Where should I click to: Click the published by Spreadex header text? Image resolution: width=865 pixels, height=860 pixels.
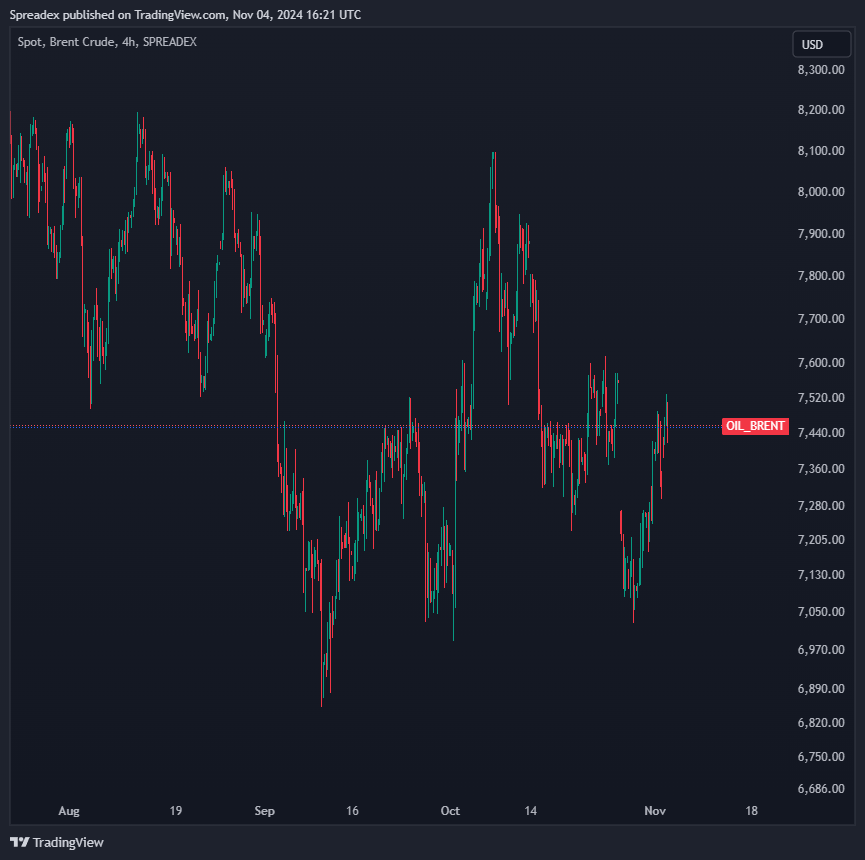[x=185, y=15]
